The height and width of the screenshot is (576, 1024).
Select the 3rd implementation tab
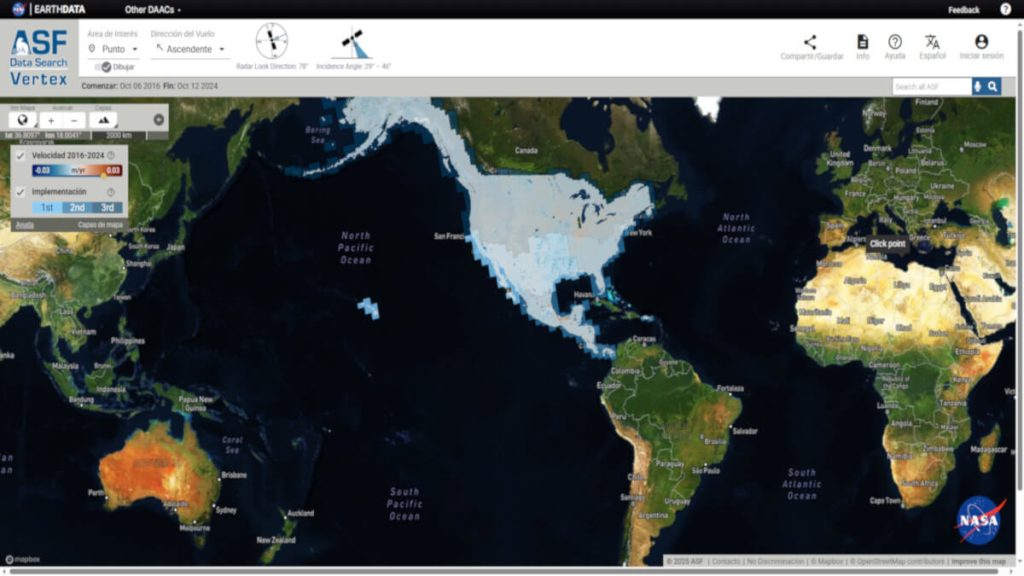(107, 208)
